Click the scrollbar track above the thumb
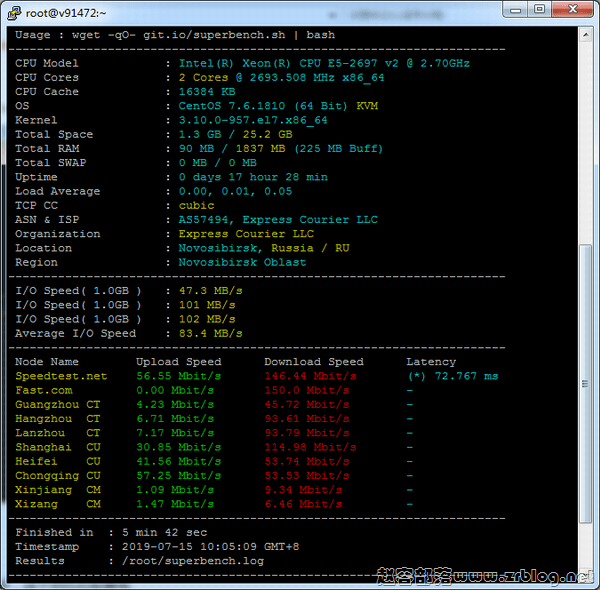 click(x=585, y=143)
